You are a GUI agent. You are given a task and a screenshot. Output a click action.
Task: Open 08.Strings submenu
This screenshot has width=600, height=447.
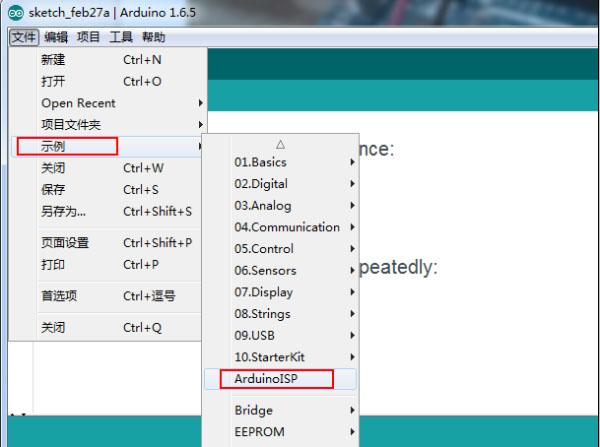tap(280, 314)
